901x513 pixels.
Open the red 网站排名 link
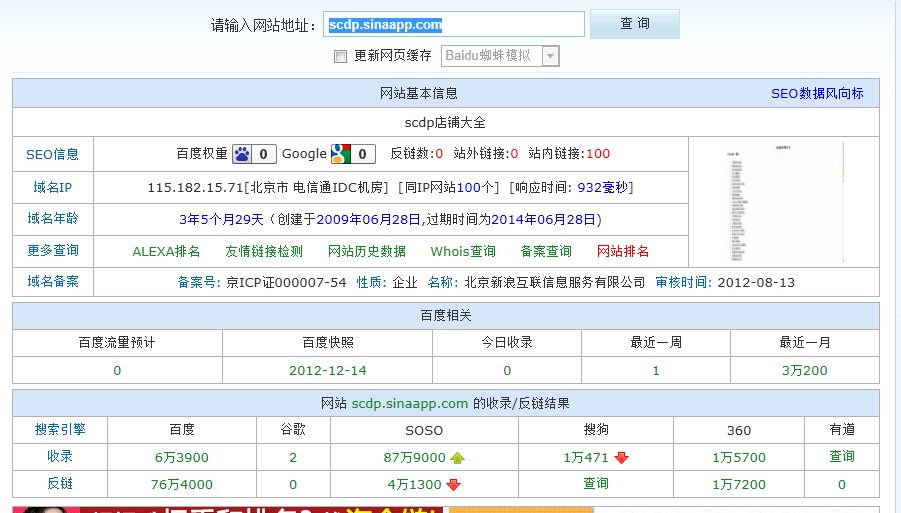(x=623, y=252)
